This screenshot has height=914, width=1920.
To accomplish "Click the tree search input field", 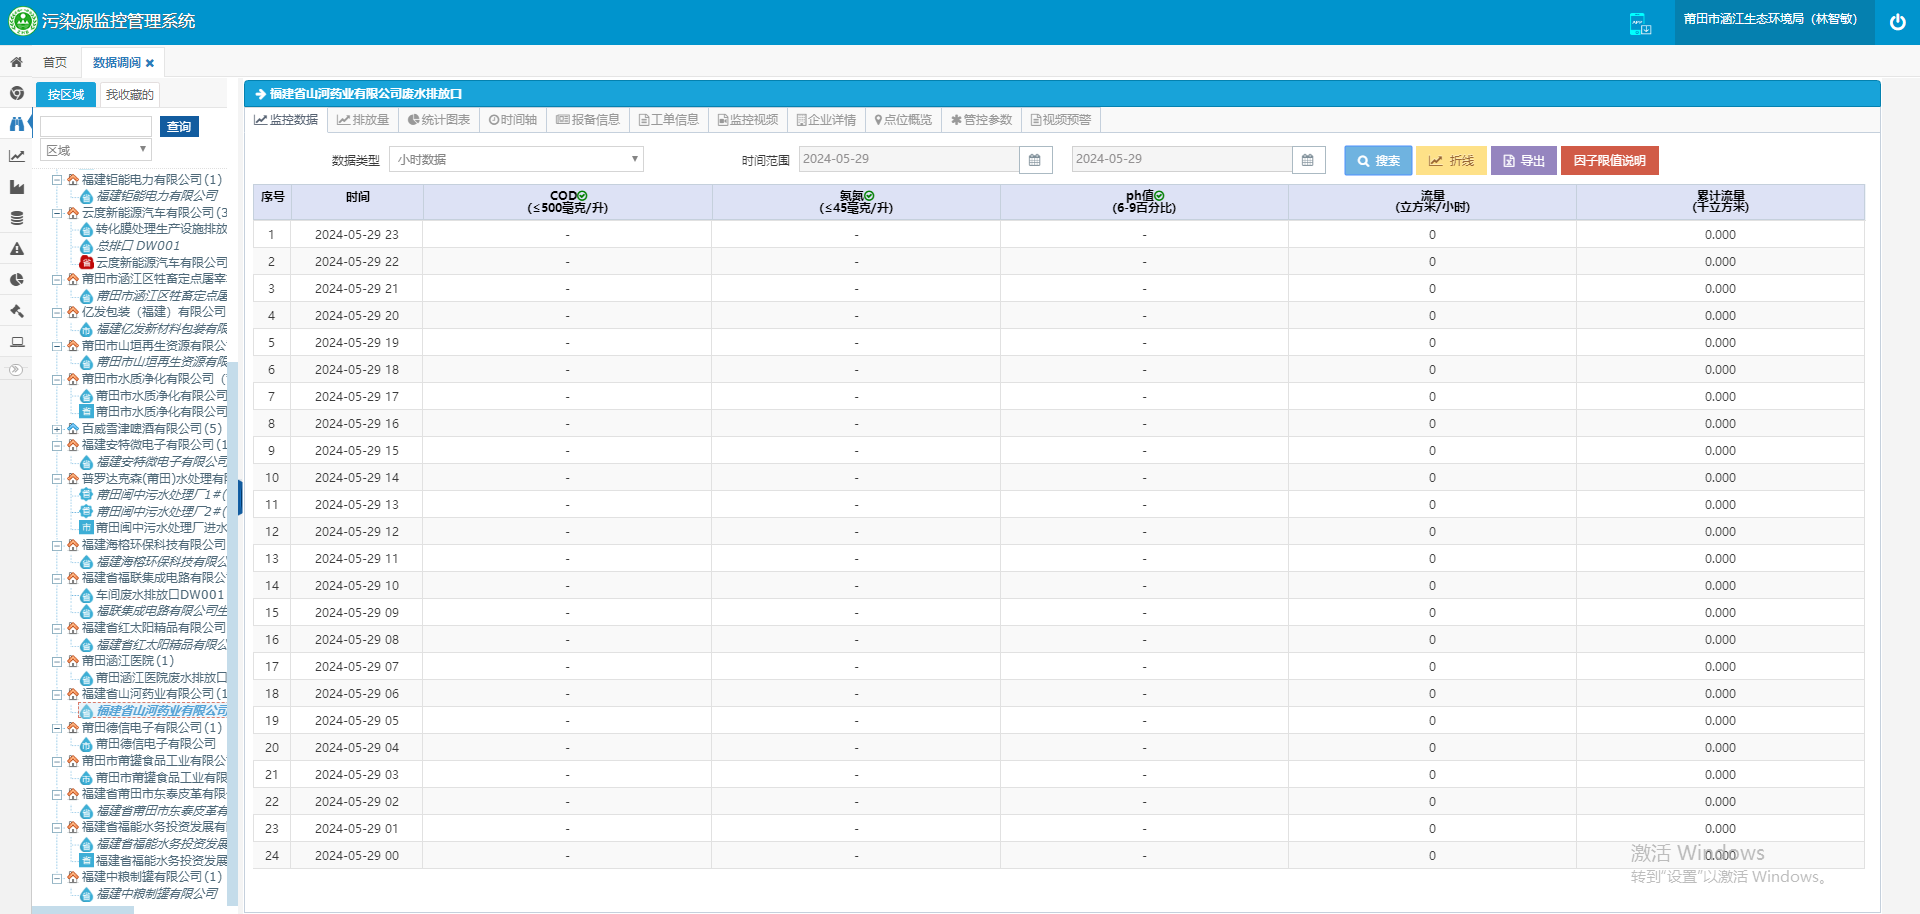I will [96, 127].
